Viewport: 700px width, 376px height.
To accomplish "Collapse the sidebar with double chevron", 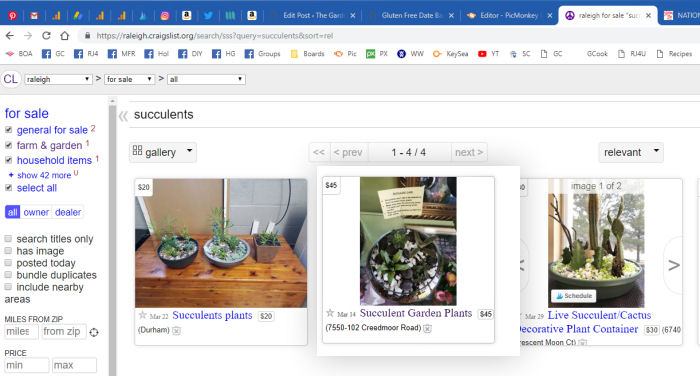I will point(123,116).
